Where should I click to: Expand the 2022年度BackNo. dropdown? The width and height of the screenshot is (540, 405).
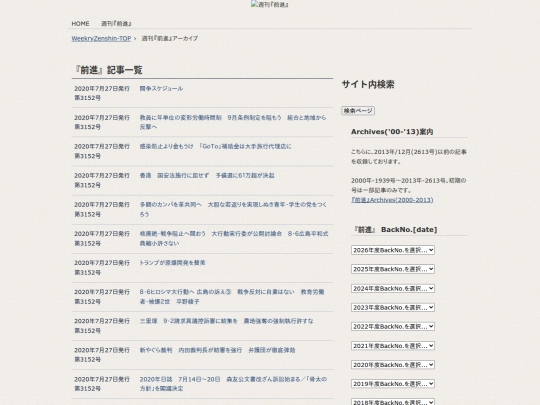[x=393, y=326]
